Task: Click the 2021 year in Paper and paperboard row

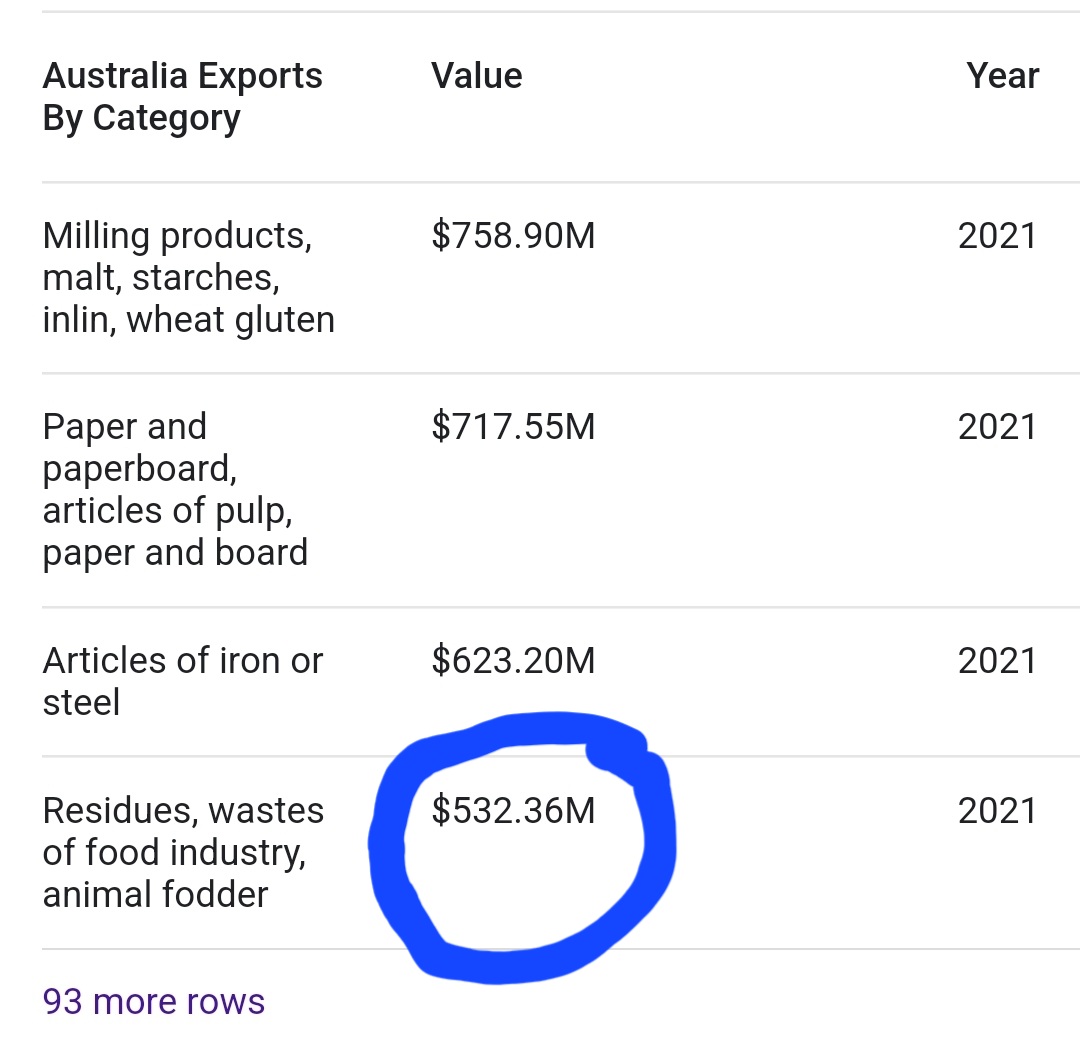Action: tap(997, 426)
